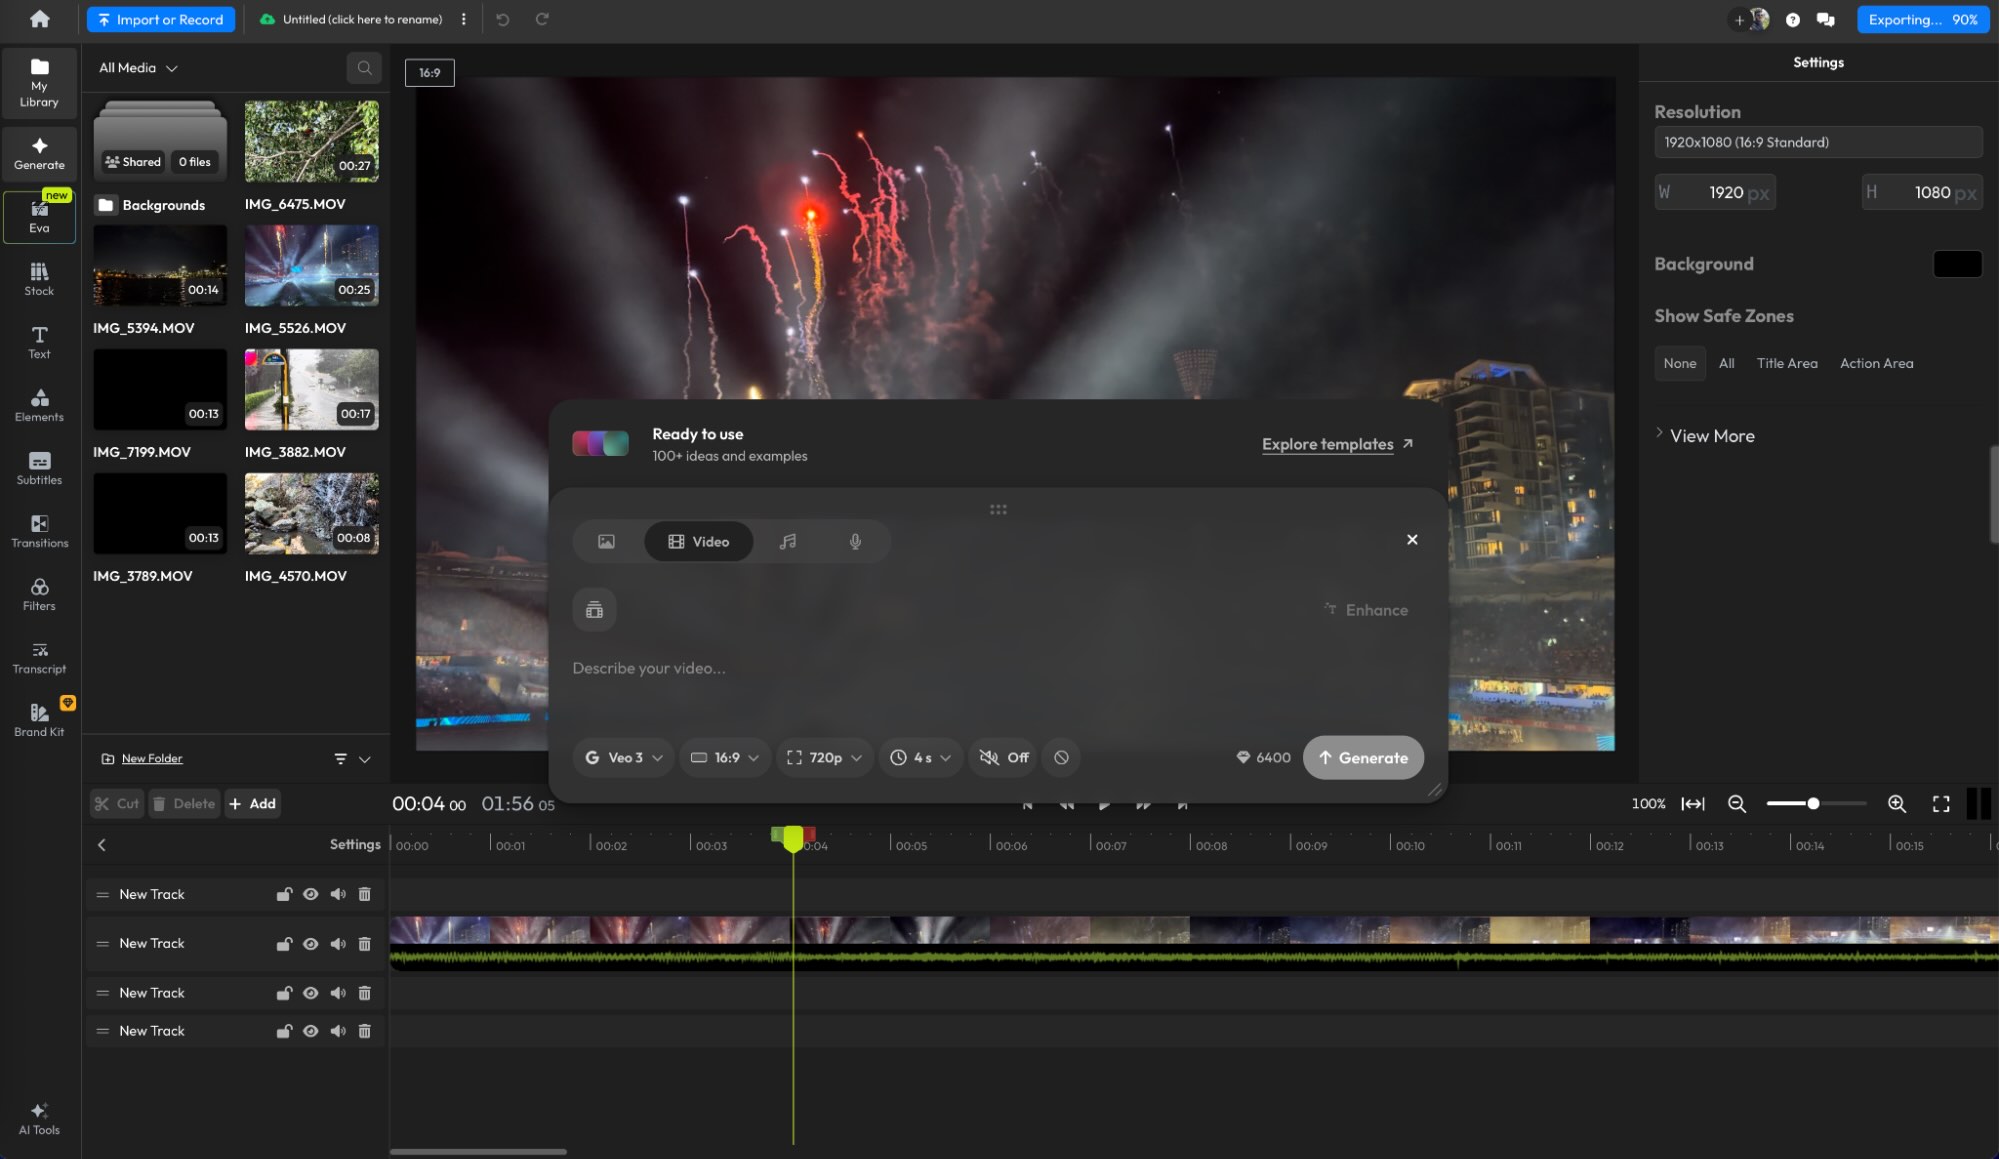Image resolution: width=1999 pixels, height=1159 pixels.
Task: Expand the View More settings section
Action: 1704,436
